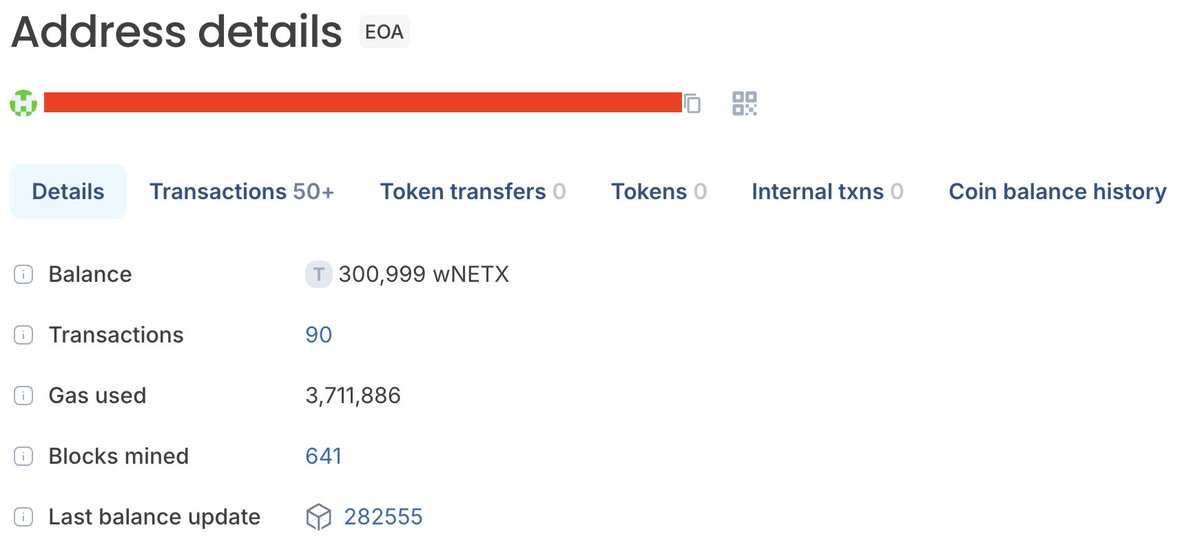This screenshot has width=1200, height=543.
Task: Show the address QR code
Action: tap(745, 103)
